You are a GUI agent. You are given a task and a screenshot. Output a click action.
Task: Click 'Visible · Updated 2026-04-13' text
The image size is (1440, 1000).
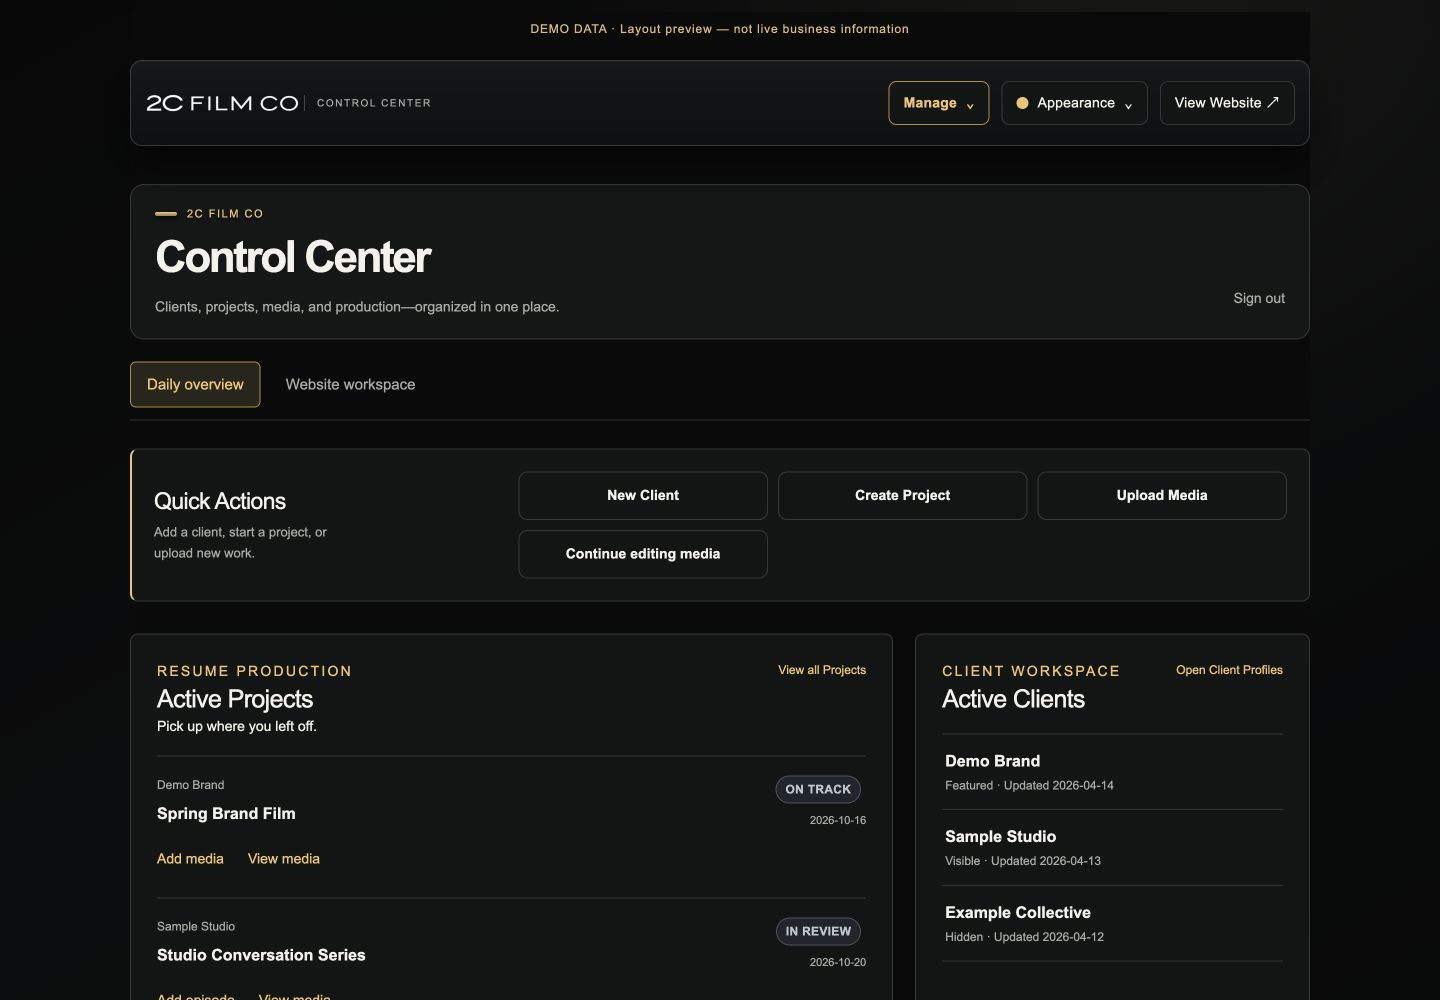(1023, 861)
